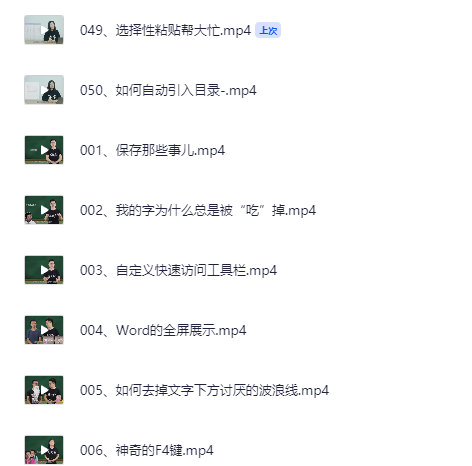Select the empty row area right of 050 file
This screenshot has height=466, width=472.
point(363,90)
